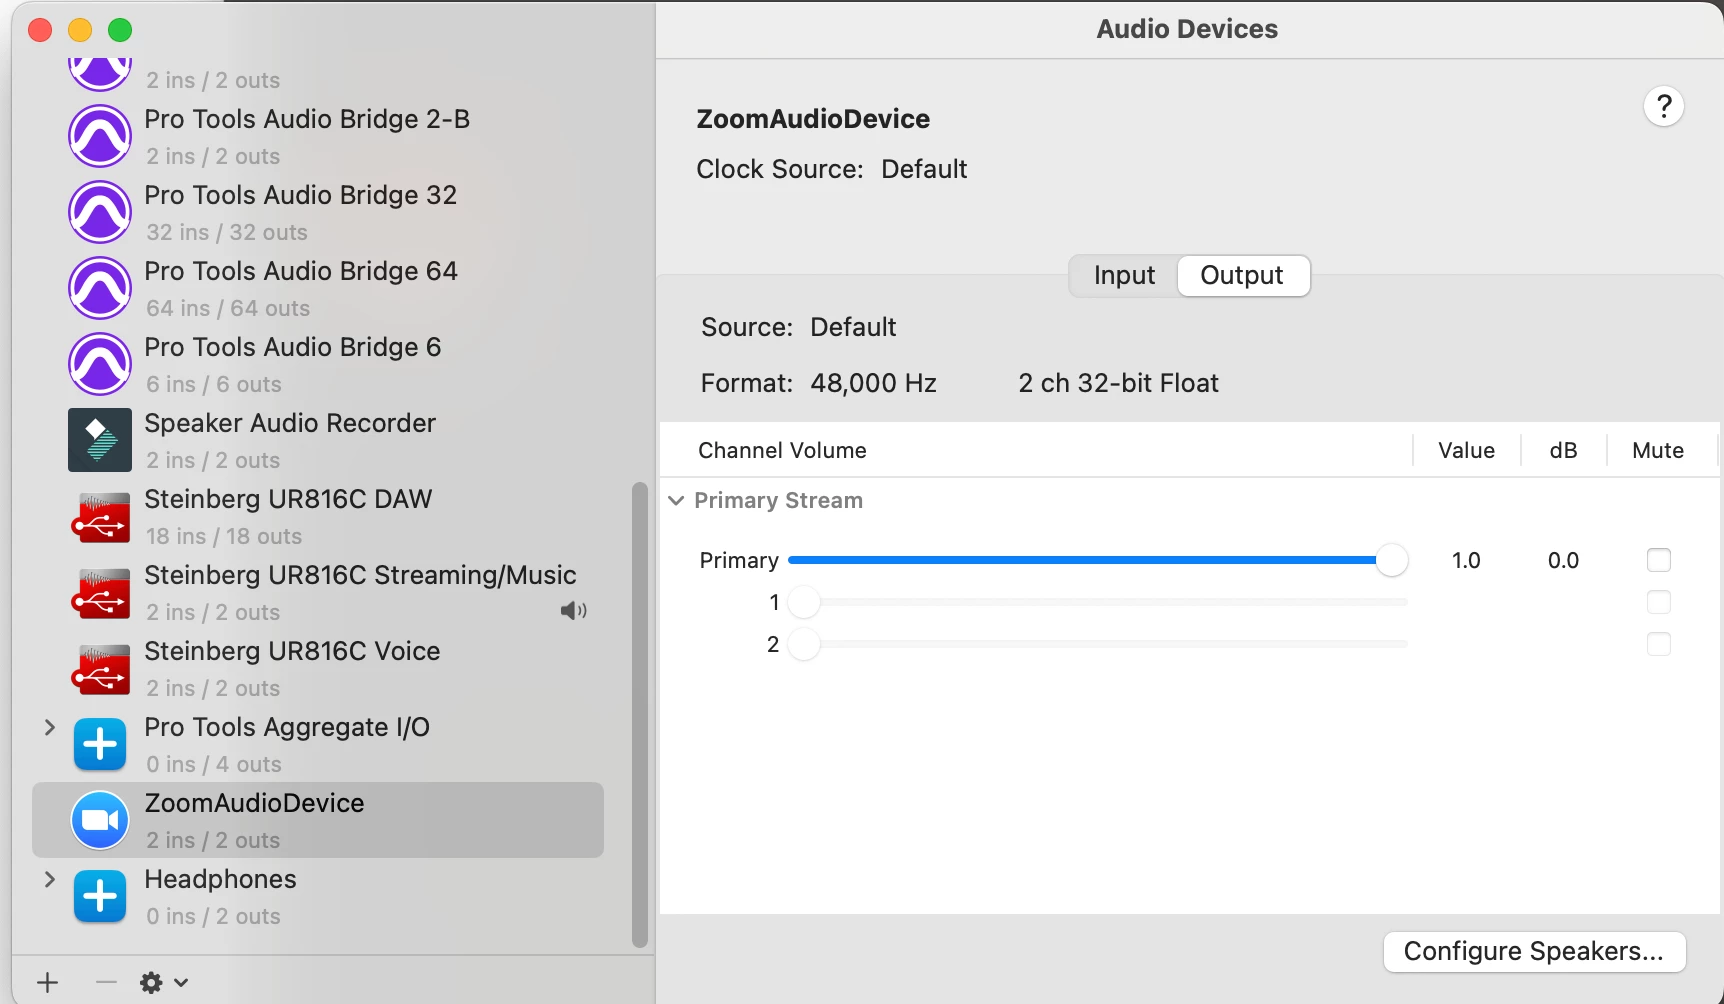Click the channel 1 volume slider

point(1098,602)
